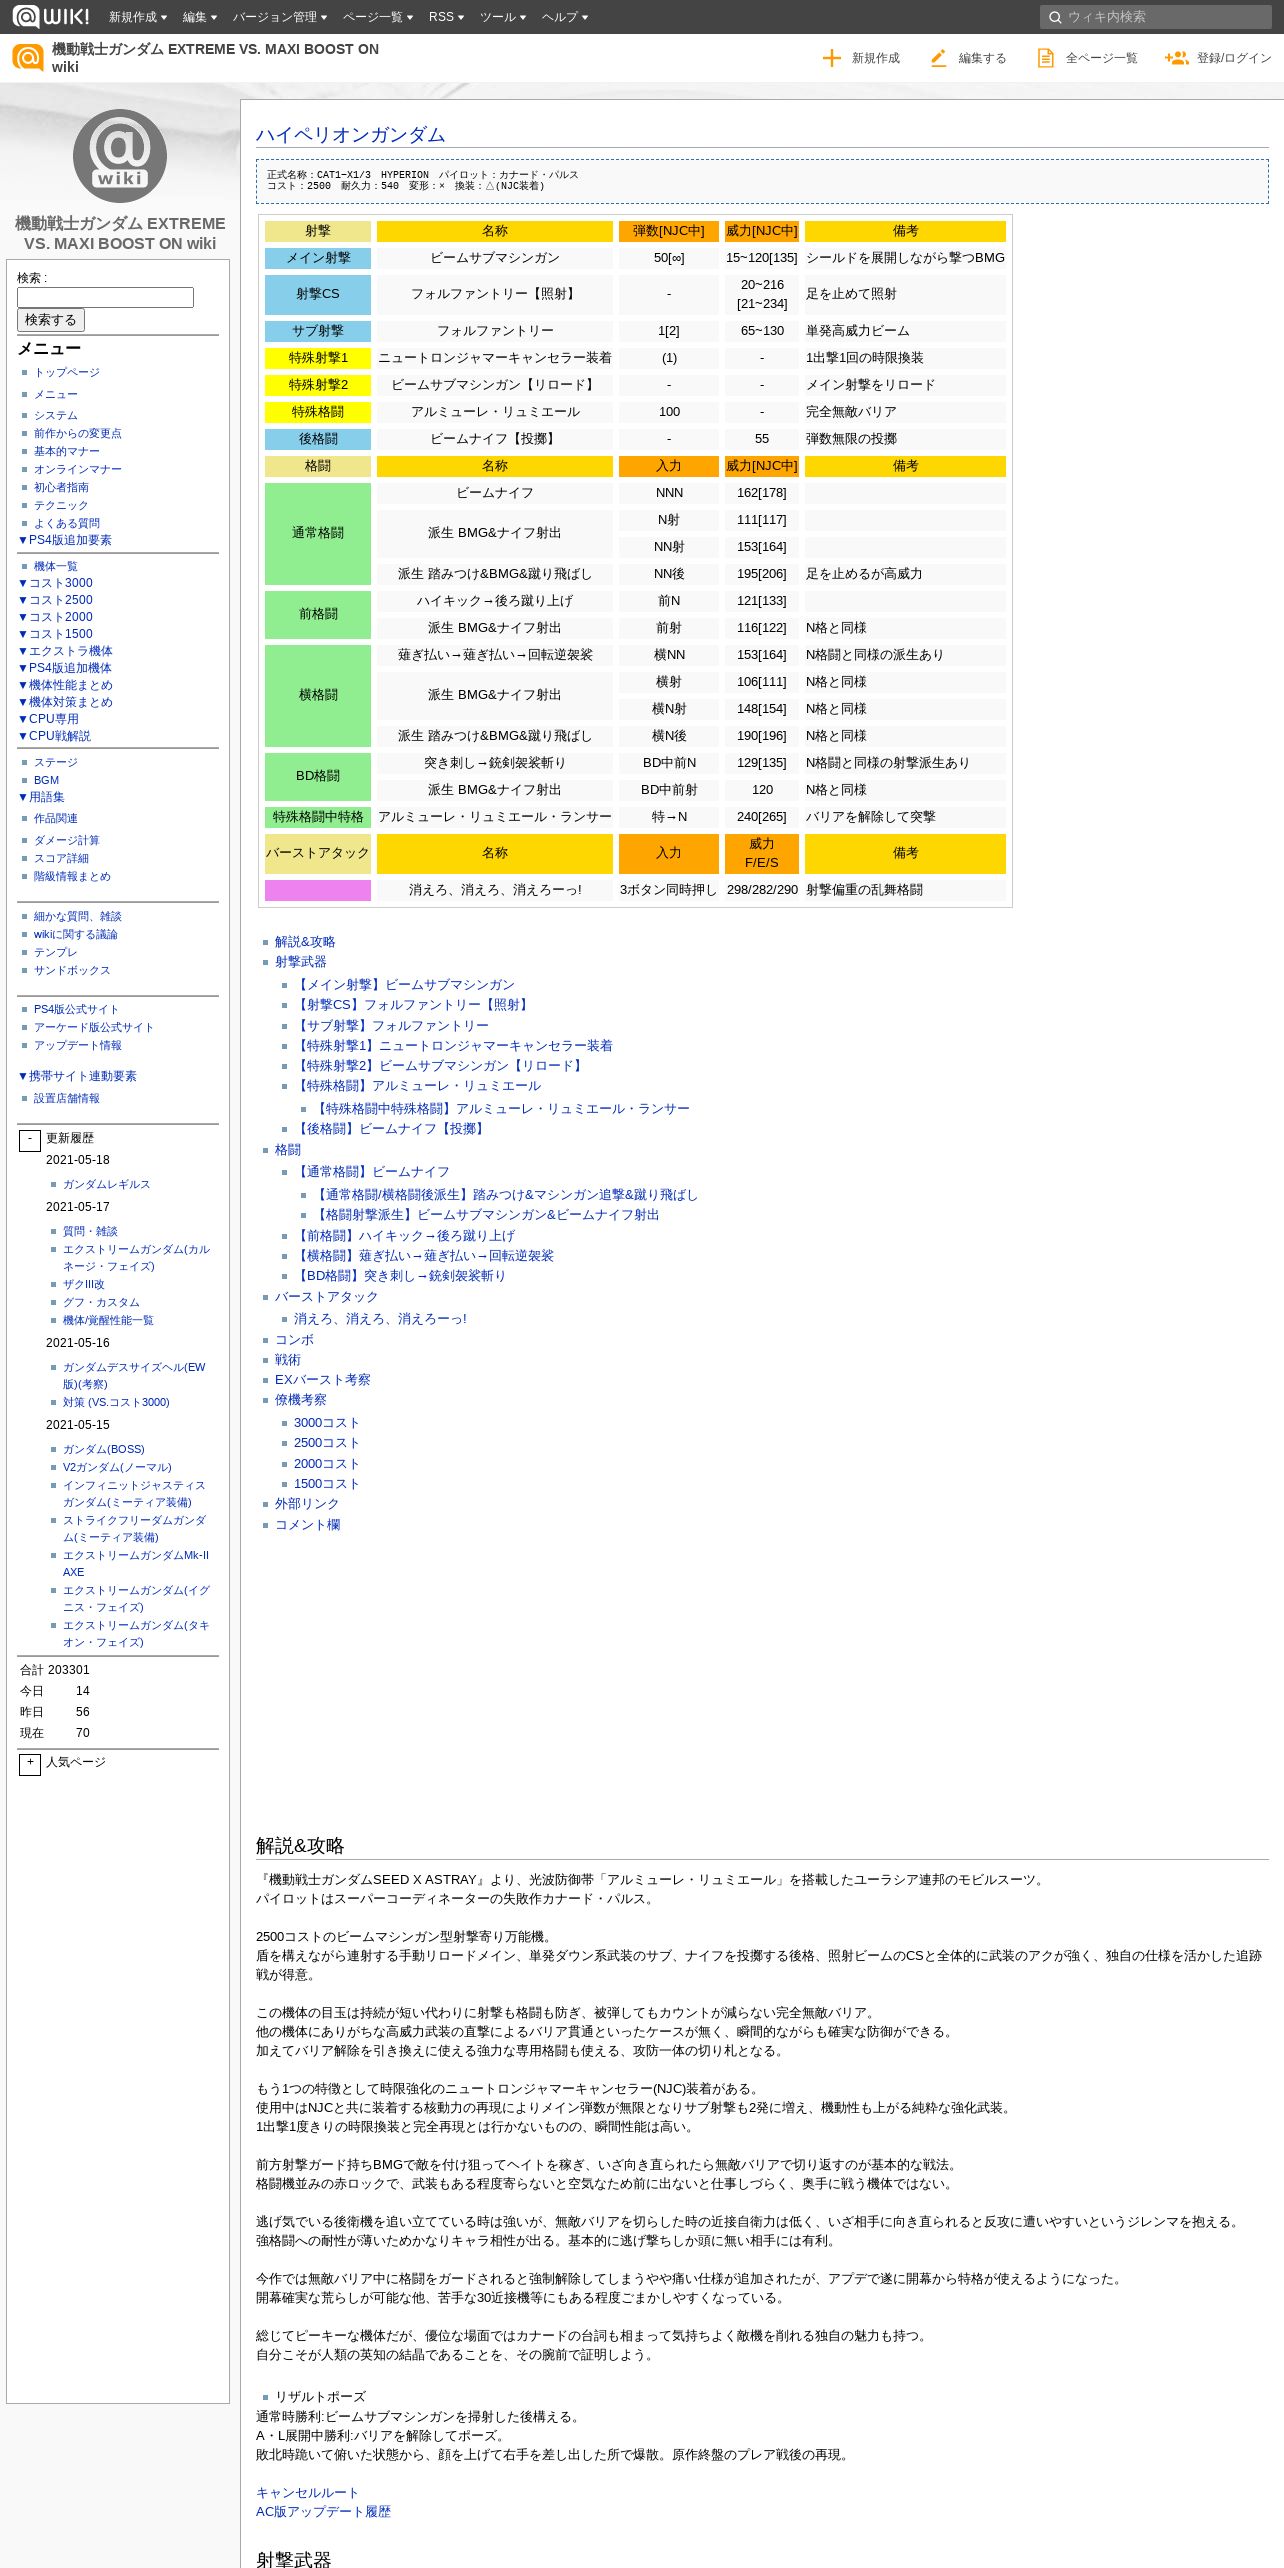Open the バージョン管理 dropdown menu

point(280,17)
